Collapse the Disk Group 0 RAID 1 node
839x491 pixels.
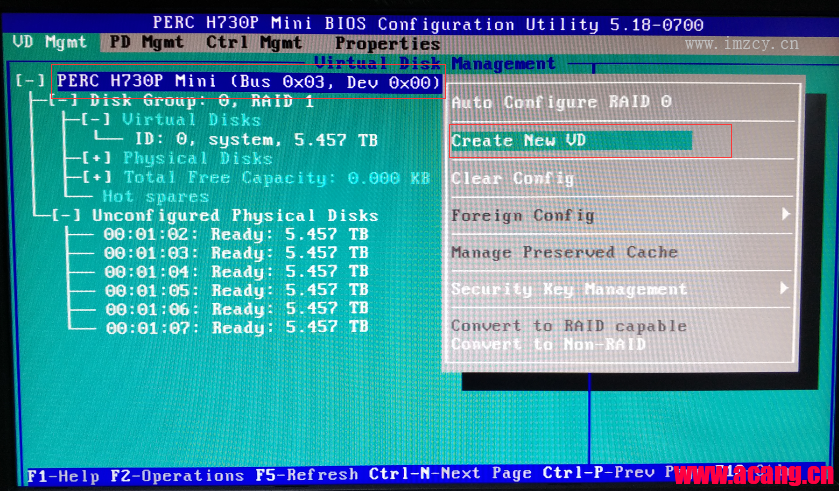coord(64,101)
